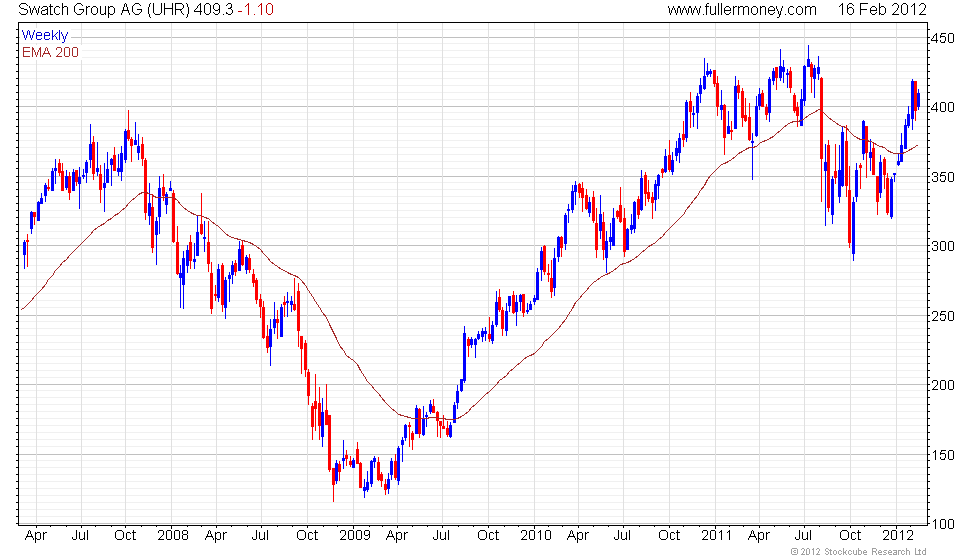Click the 200 price axis label
Screen dimensions: 980x560
tap(942, 385)
